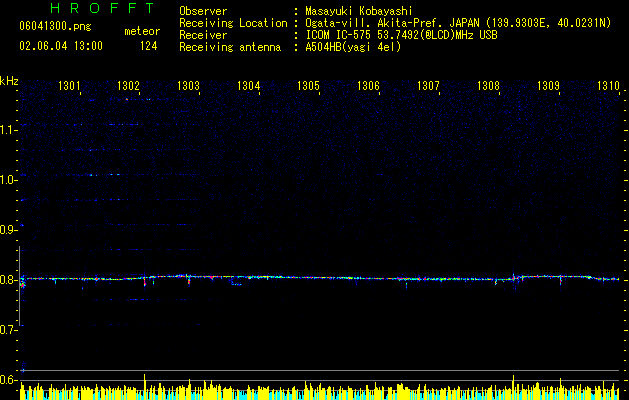The height and width of the screenshot is (400, 629).
Task: Click the 1308 time marker
Action: click(x=488, y=86)
